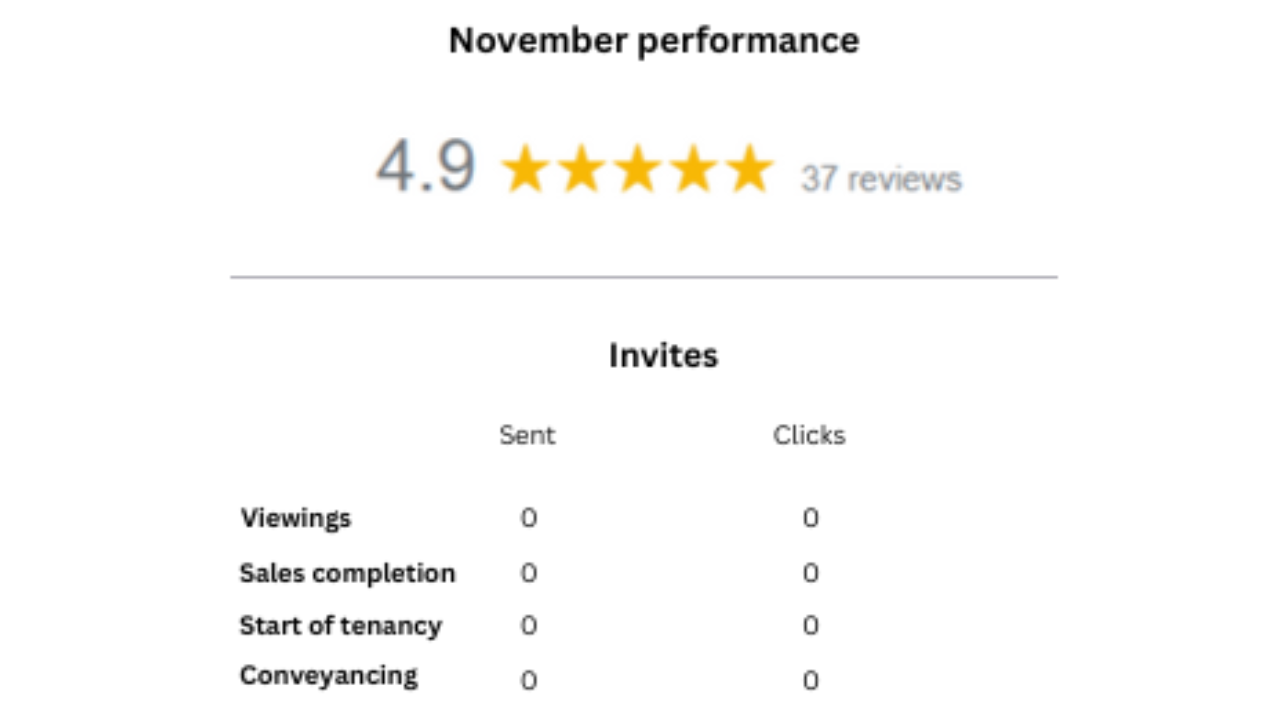
Task: Open the 37 reviews link
Action: (880, 179)
